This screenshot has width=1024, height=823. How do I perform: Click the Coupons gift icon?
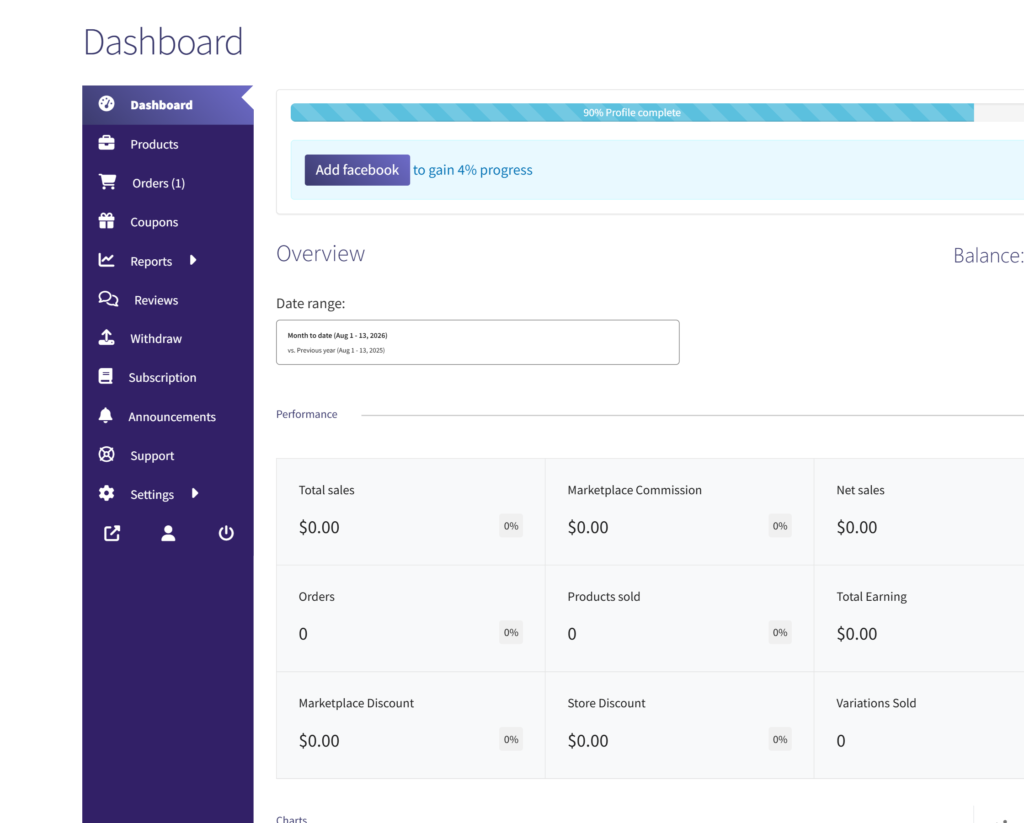coord(106,221)
